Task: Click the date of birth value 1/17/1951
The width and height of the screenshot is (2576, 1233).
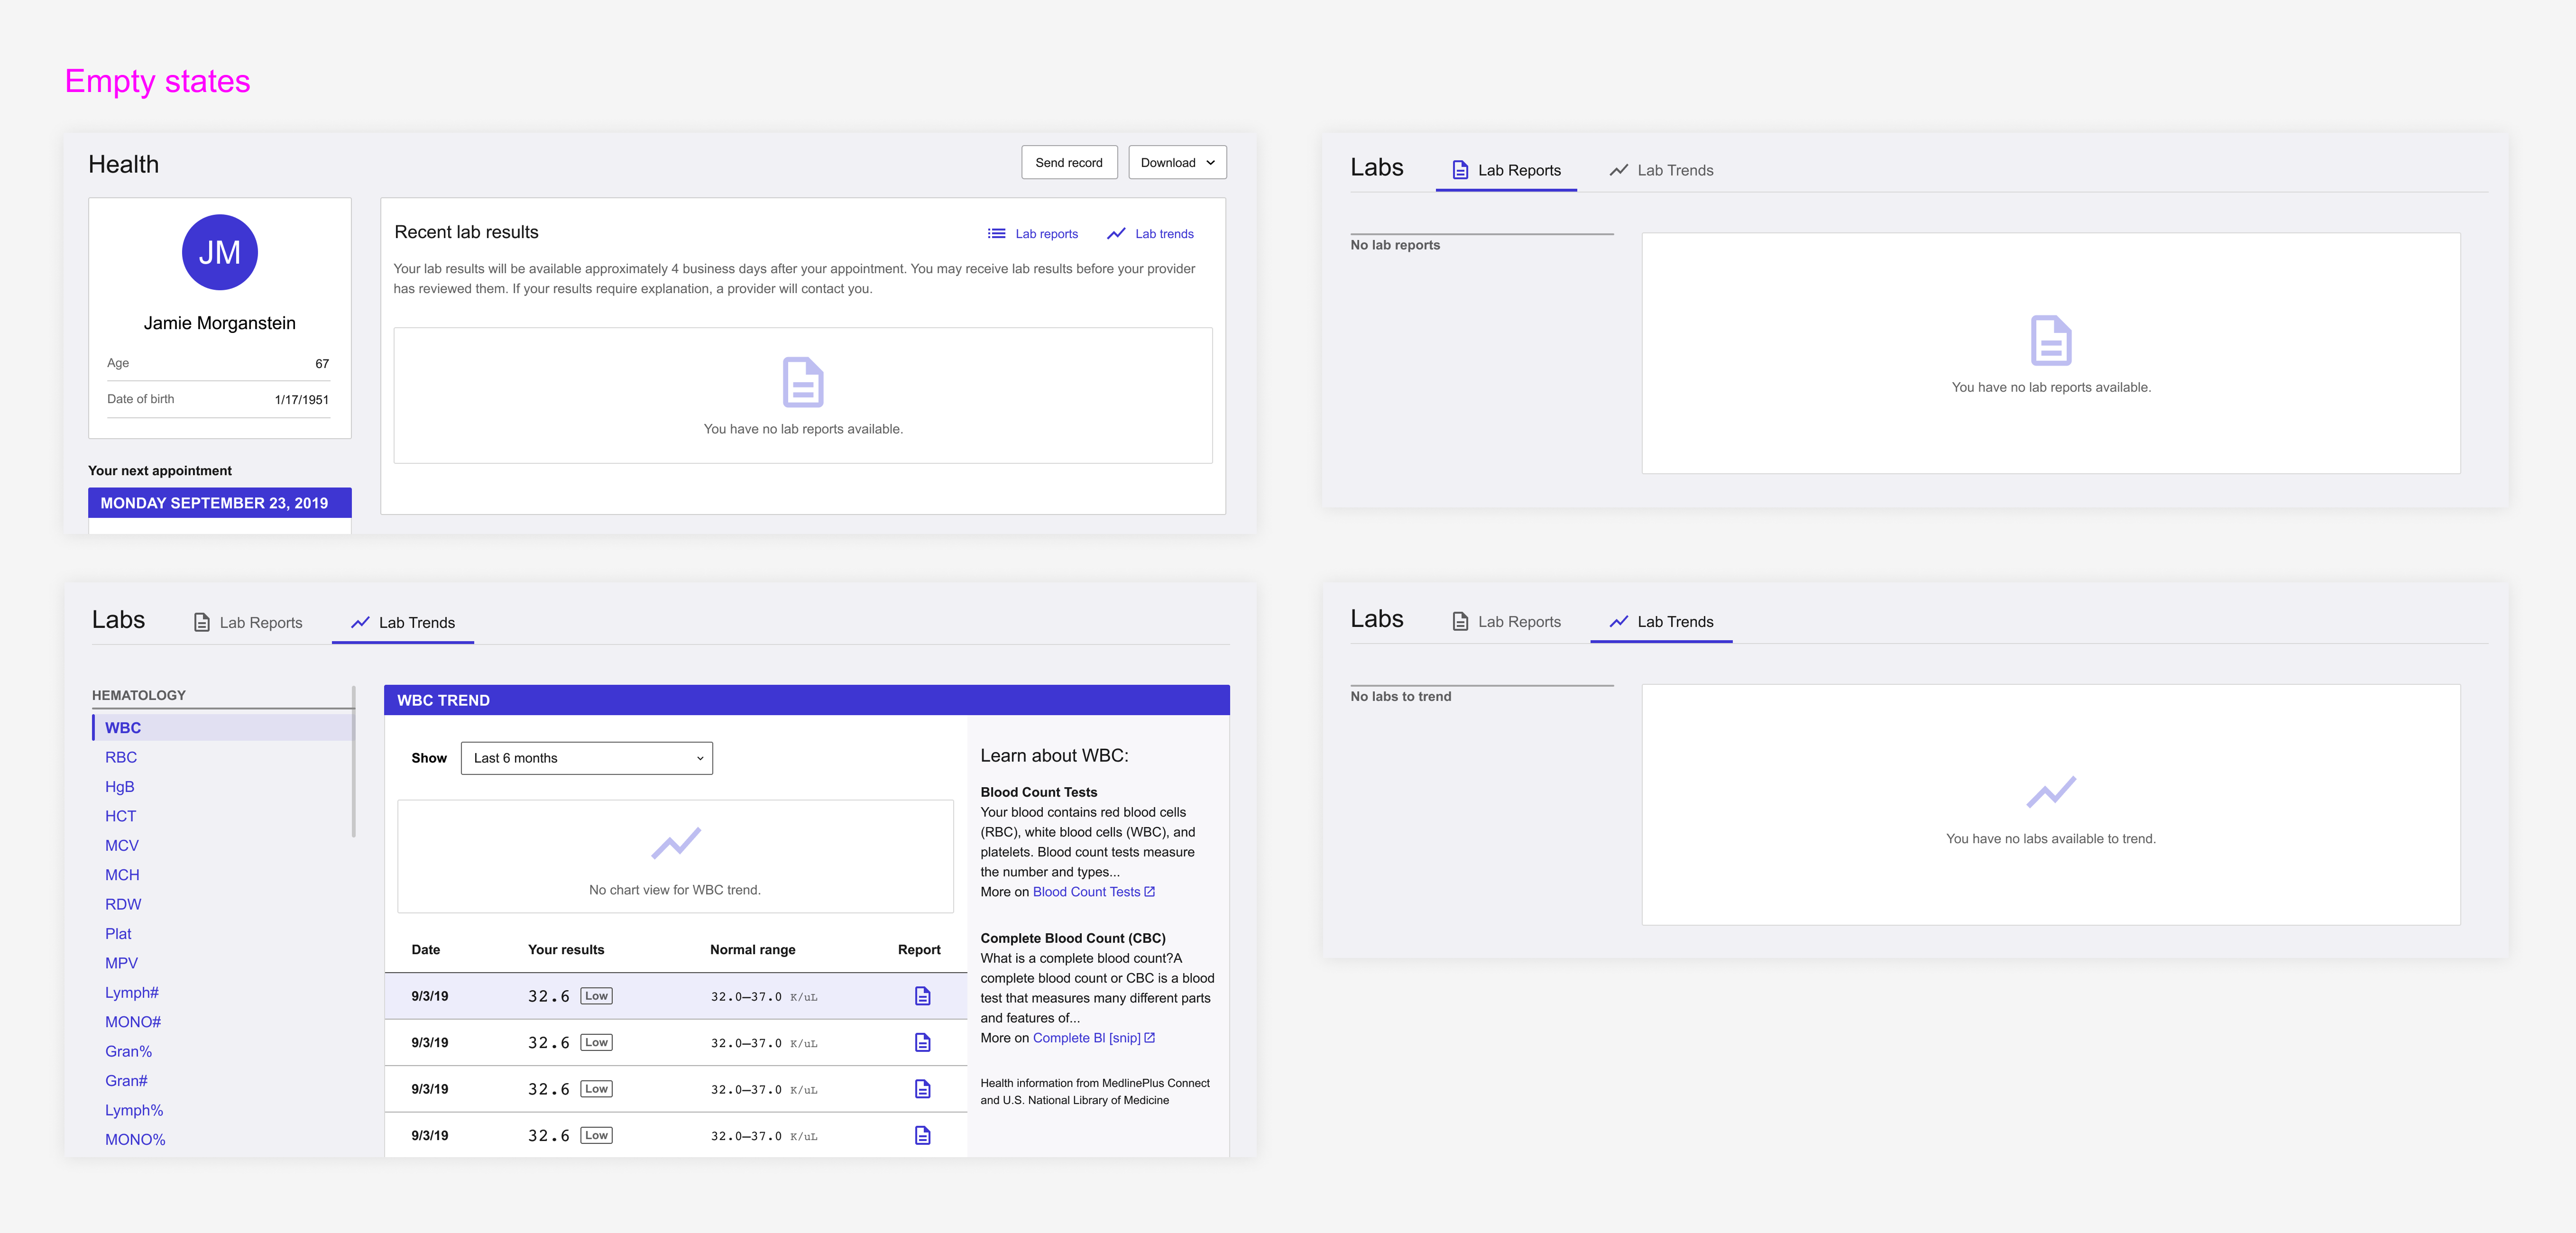Action: click(x=301, y=399)
